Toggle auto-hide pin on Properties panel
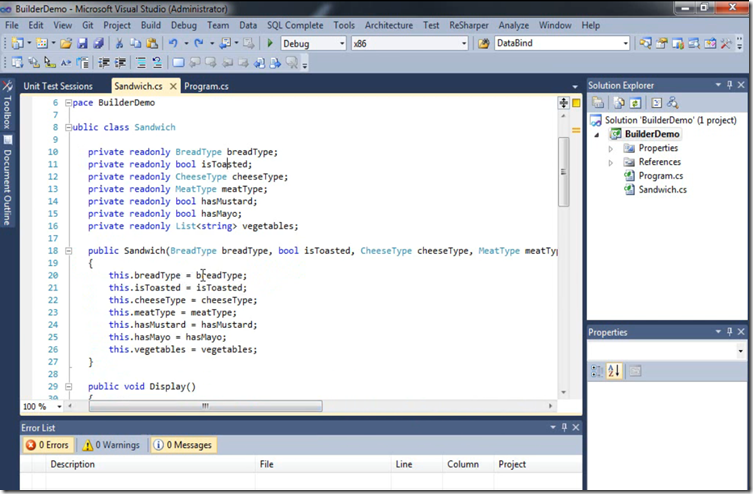The height and width of the screenshot is (494, 753). pos(729,332)
